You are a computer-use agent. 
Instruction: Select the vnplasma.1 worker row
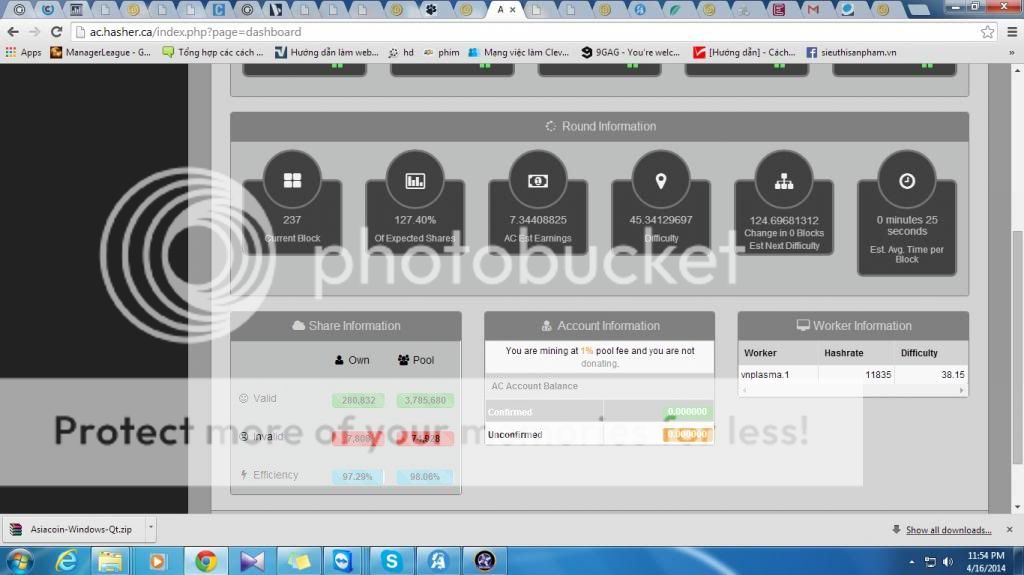pos(853,374)
